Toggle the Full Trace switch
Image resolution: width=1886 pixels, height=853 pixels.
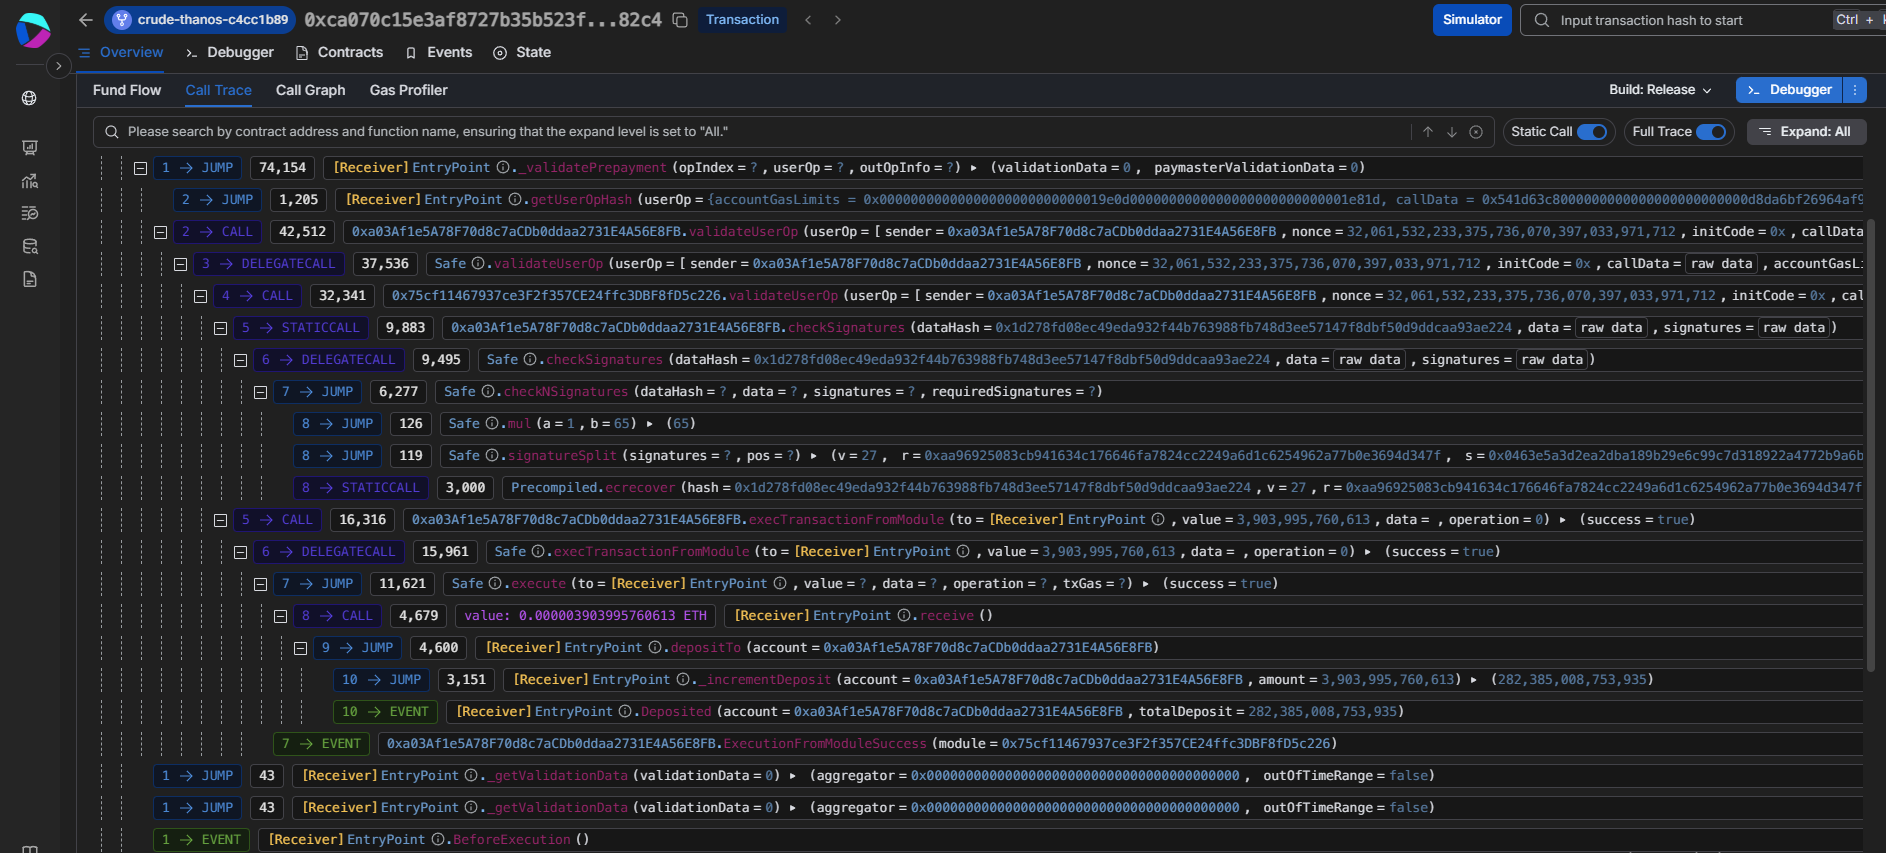[x=1711, y=132]
